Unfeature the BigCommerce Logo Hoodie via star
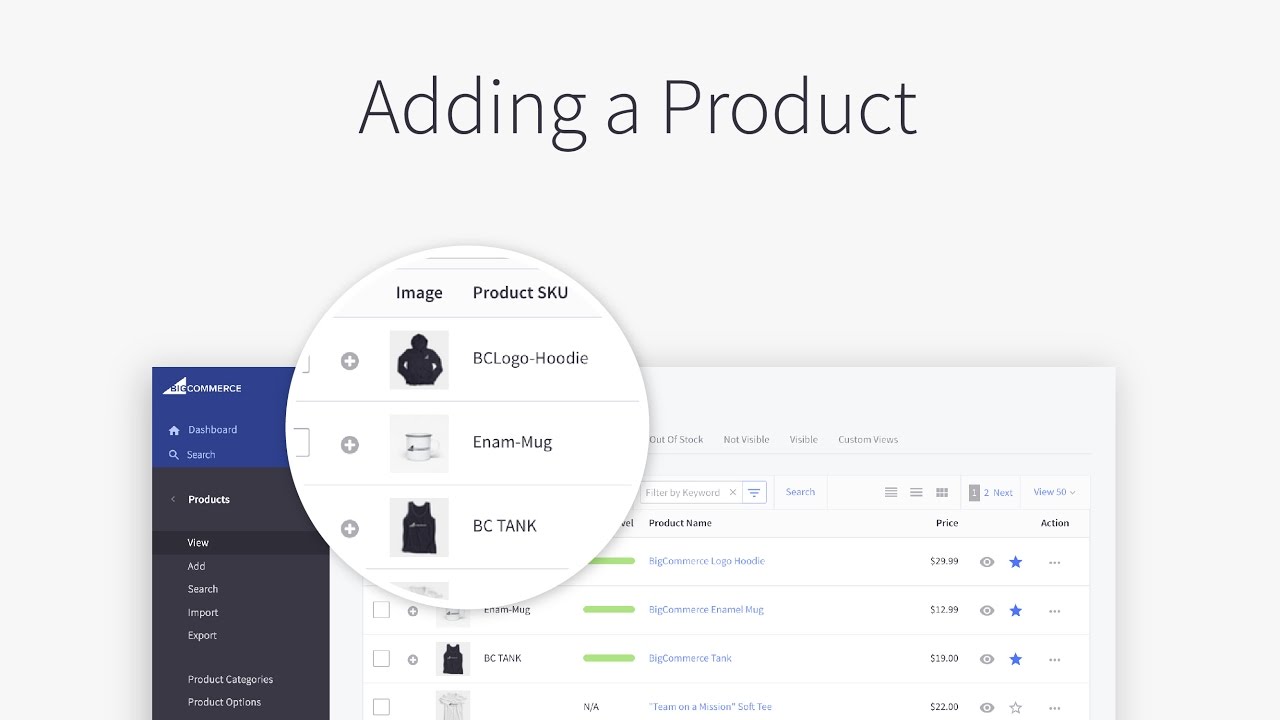Image resolution: width=1280 pixels, height=720 pixels. coord(1016,562)
